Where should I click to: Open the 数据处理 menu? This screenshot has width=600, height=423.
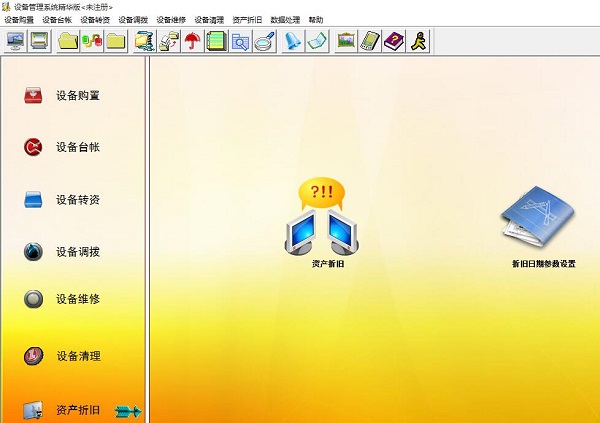coord(285,20)
